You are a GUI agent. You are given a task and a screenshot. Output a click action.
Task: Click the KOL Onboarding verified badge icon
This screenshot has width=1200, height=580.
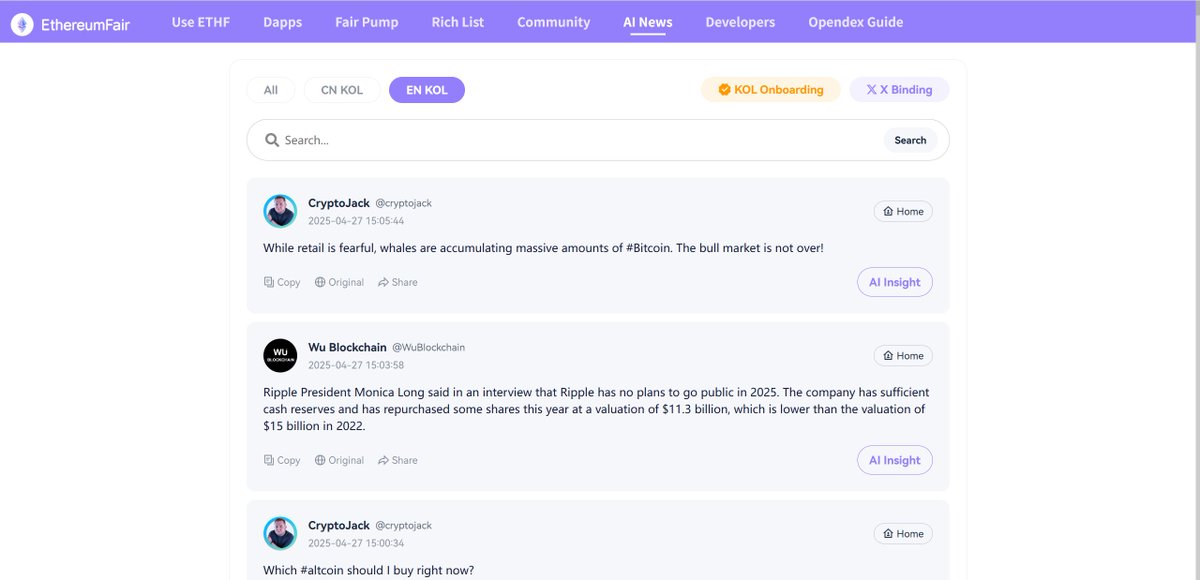click(725, 89)
